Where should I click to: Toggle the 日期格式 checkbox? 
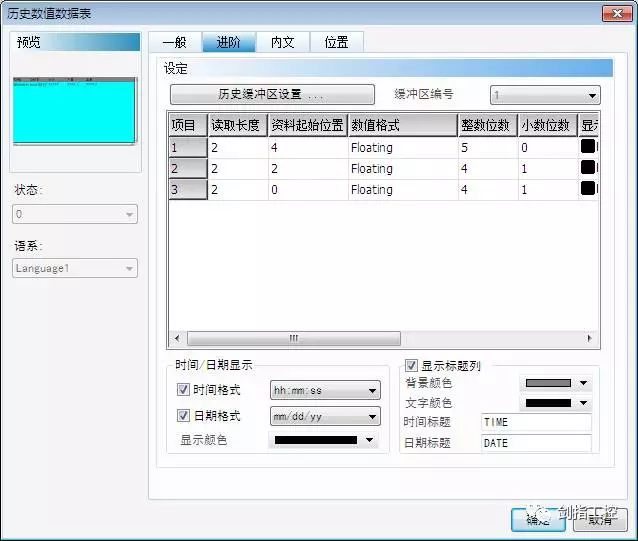click(183, 416)
